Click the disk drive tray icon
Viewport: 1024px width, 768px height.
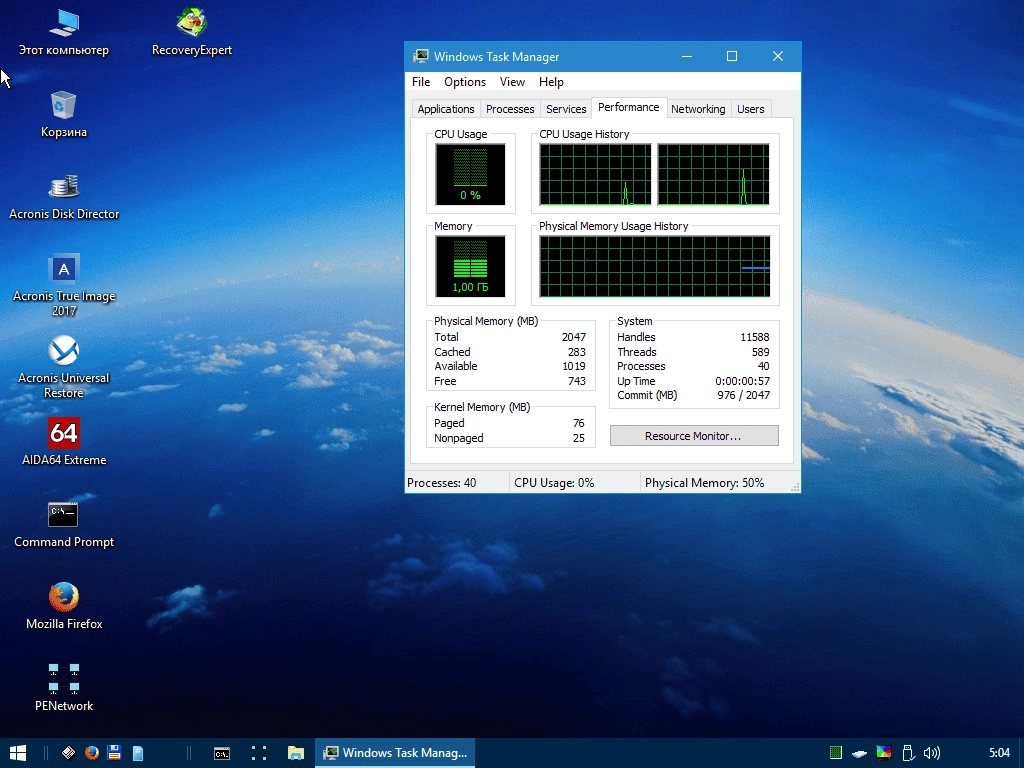pyautogui.click(x=859, y=753)
